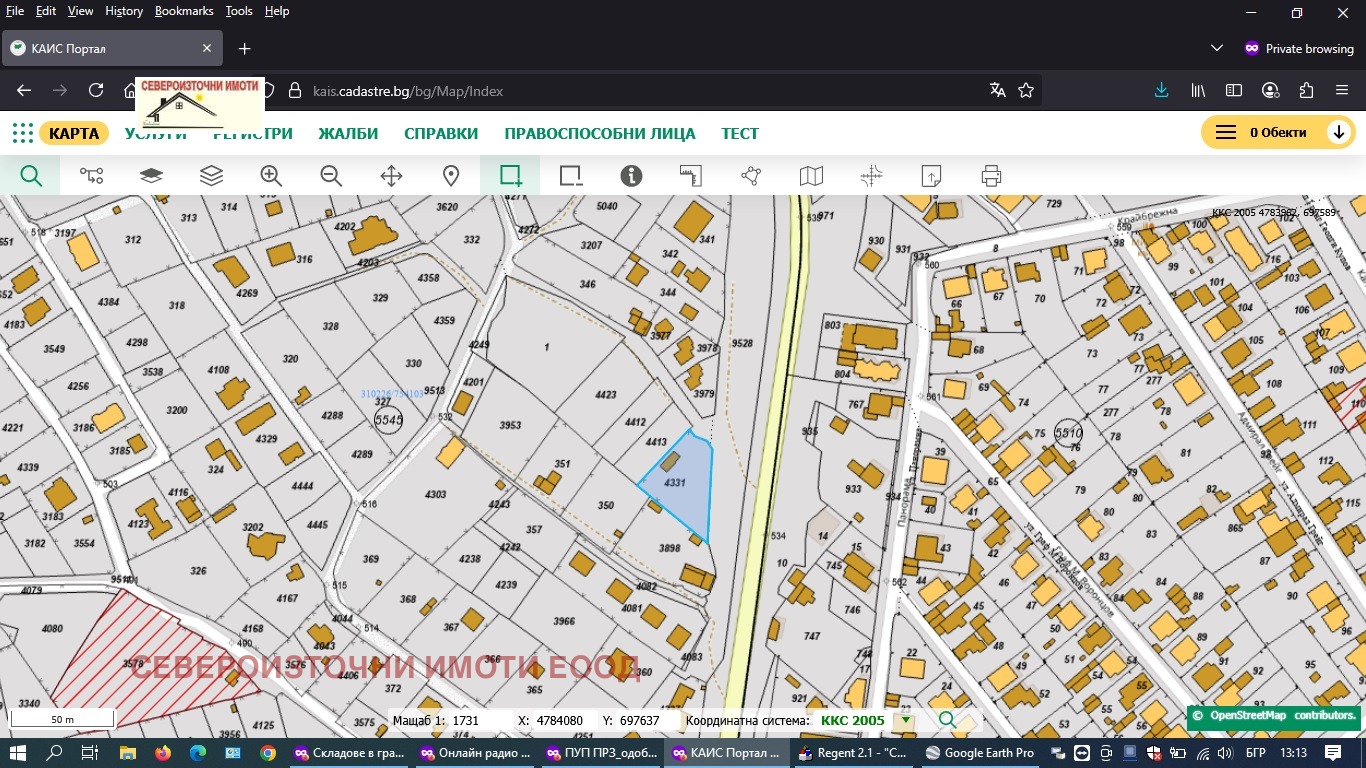This screenshot has height=768, width=1366.
Task: Open the object information tool
Action: click(631, 176)
